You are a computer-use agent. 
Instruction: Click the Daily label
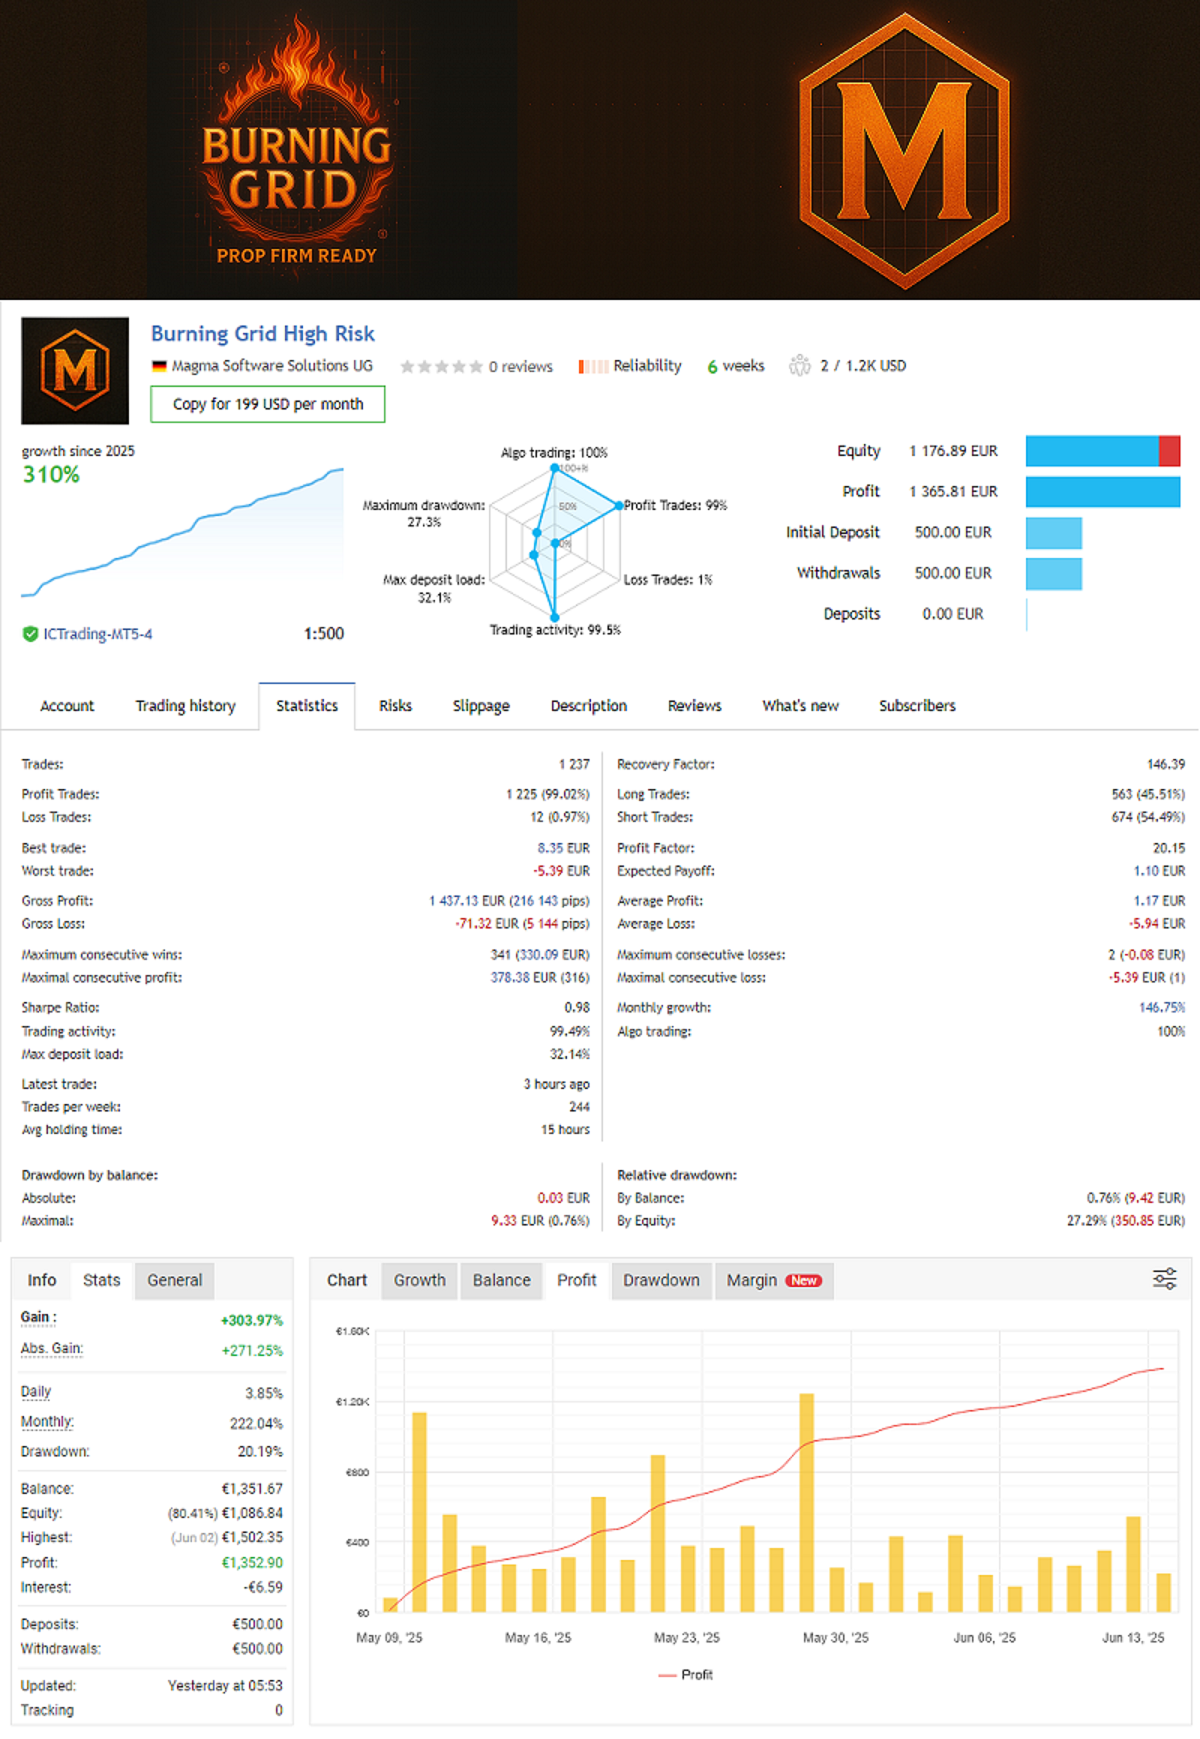[36, 1391]
